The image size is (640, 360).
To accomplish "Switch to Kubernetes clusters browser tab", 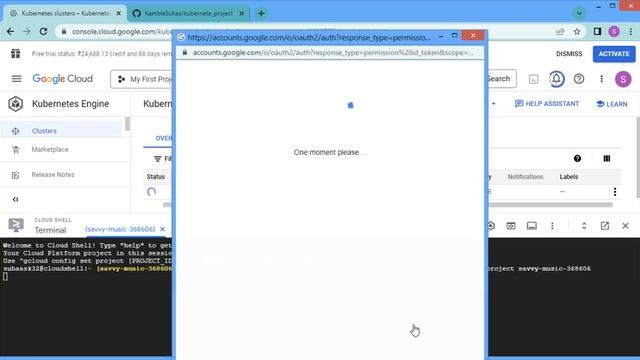I will [66, 13].
